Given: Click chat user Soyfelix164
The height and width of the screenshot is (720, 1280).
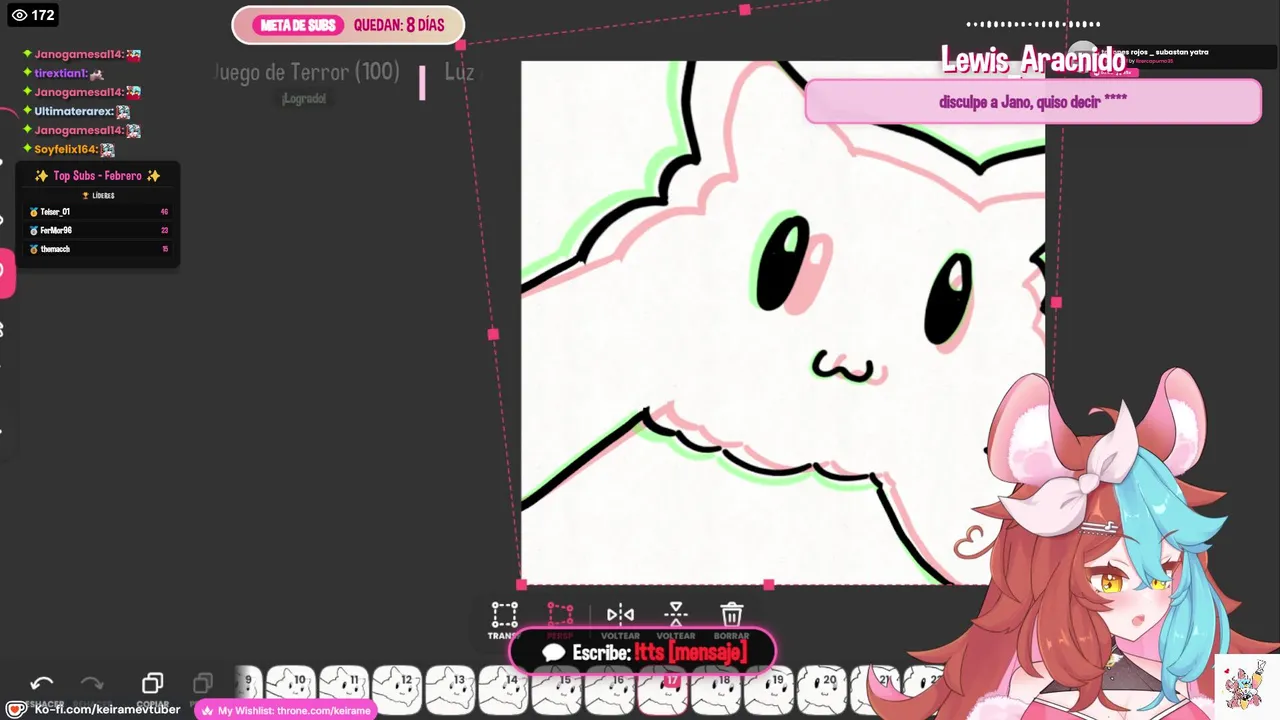Looking at the screenshot, I should click(x=66, y=149).
